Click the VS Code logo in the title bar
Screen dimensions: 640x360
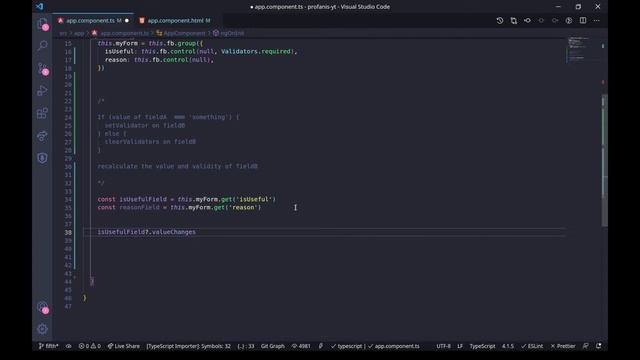(x=40, y=7)
